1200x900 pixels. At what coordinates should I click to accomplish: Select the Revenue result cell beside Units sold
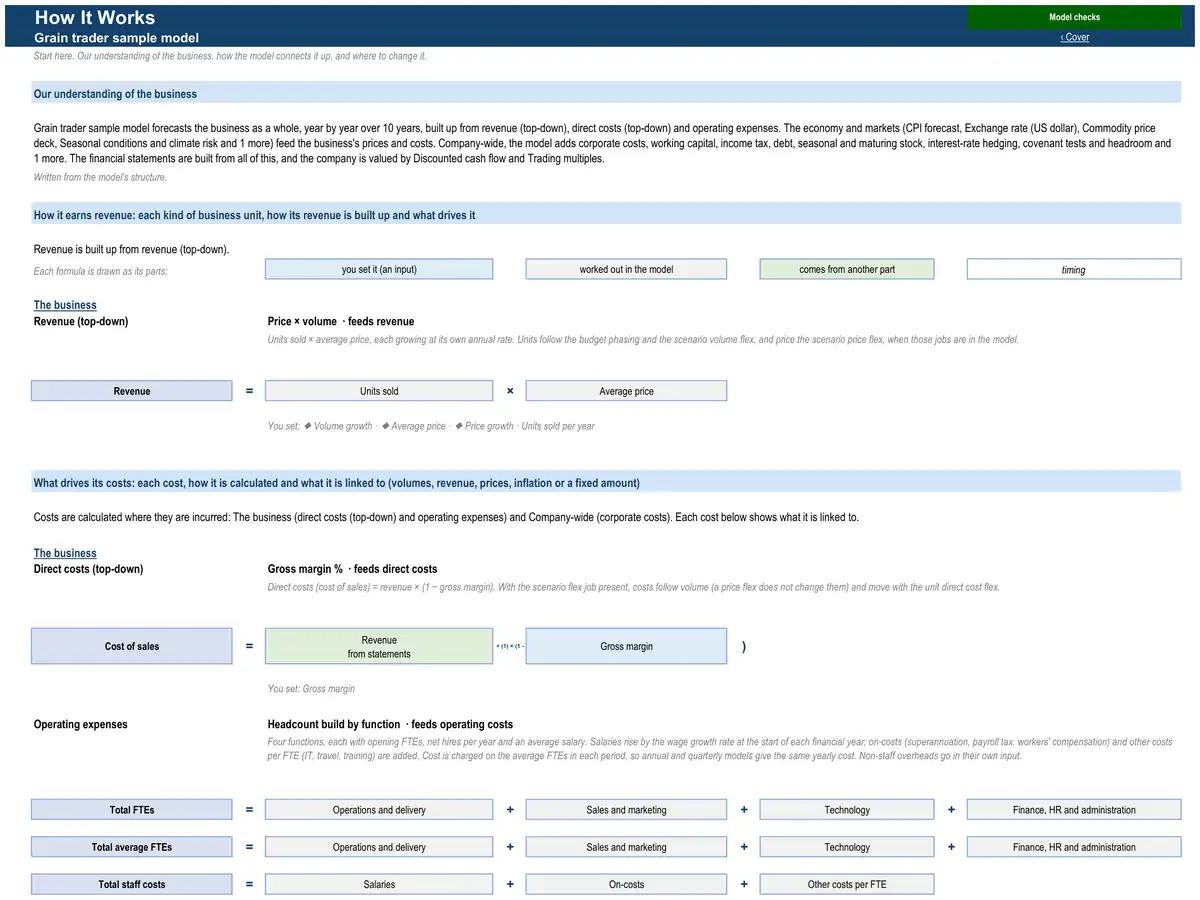[131, 391]
